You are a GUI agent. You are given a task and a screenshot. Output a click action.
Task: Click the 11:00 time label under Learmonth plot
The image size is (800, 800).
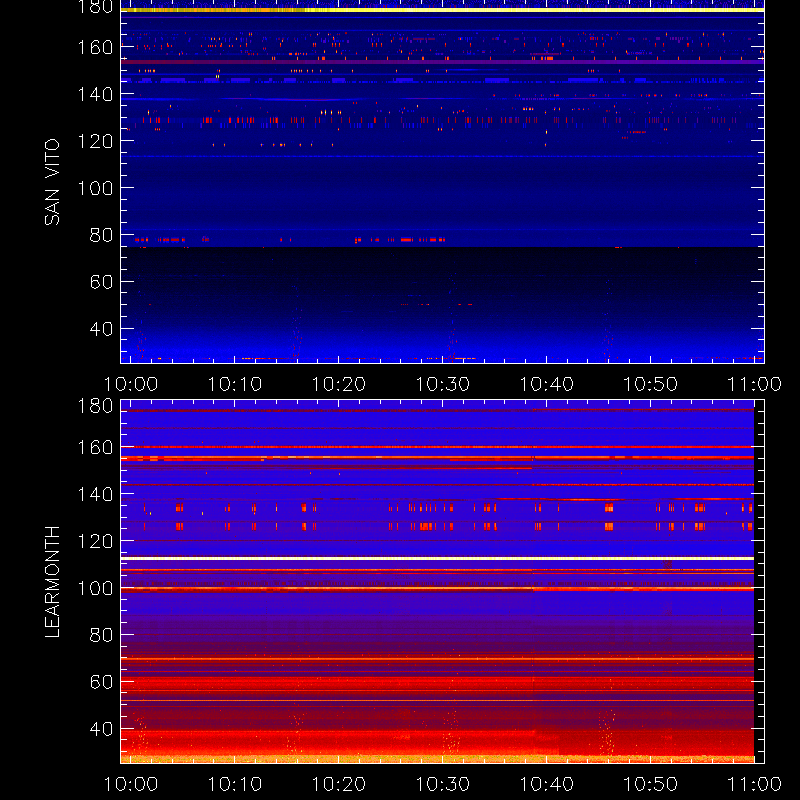(755, 784)
